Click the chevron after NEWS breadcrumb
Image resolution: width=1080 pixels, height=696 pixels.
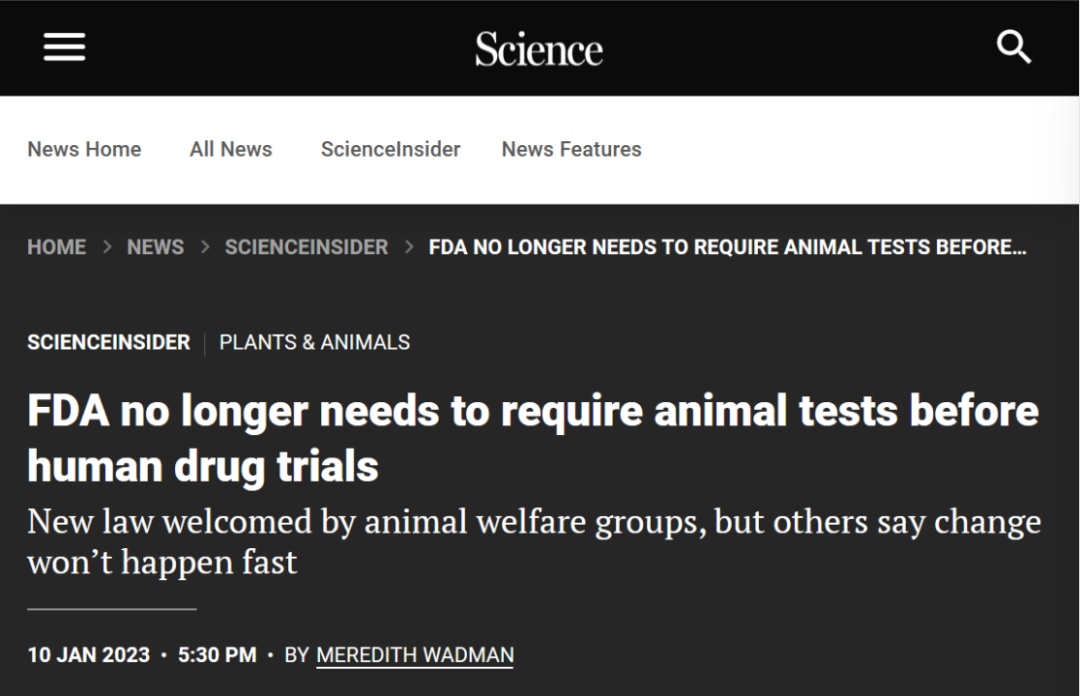205,247
